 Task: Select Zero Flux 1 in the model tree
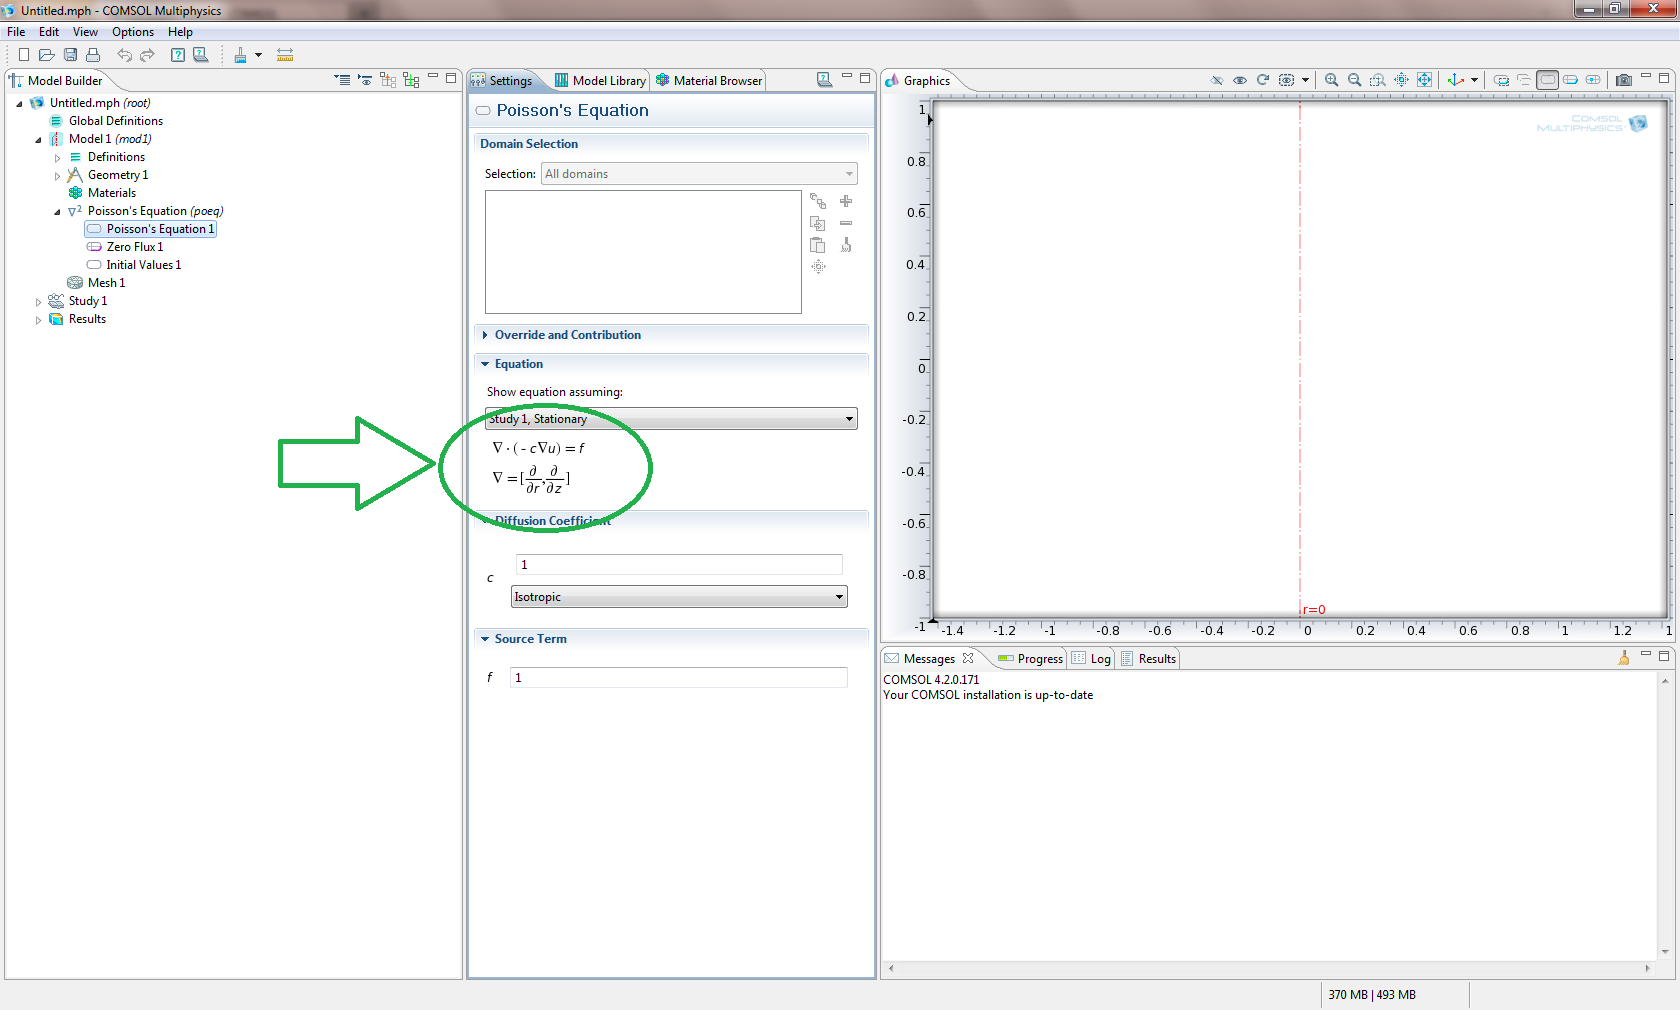134,247
